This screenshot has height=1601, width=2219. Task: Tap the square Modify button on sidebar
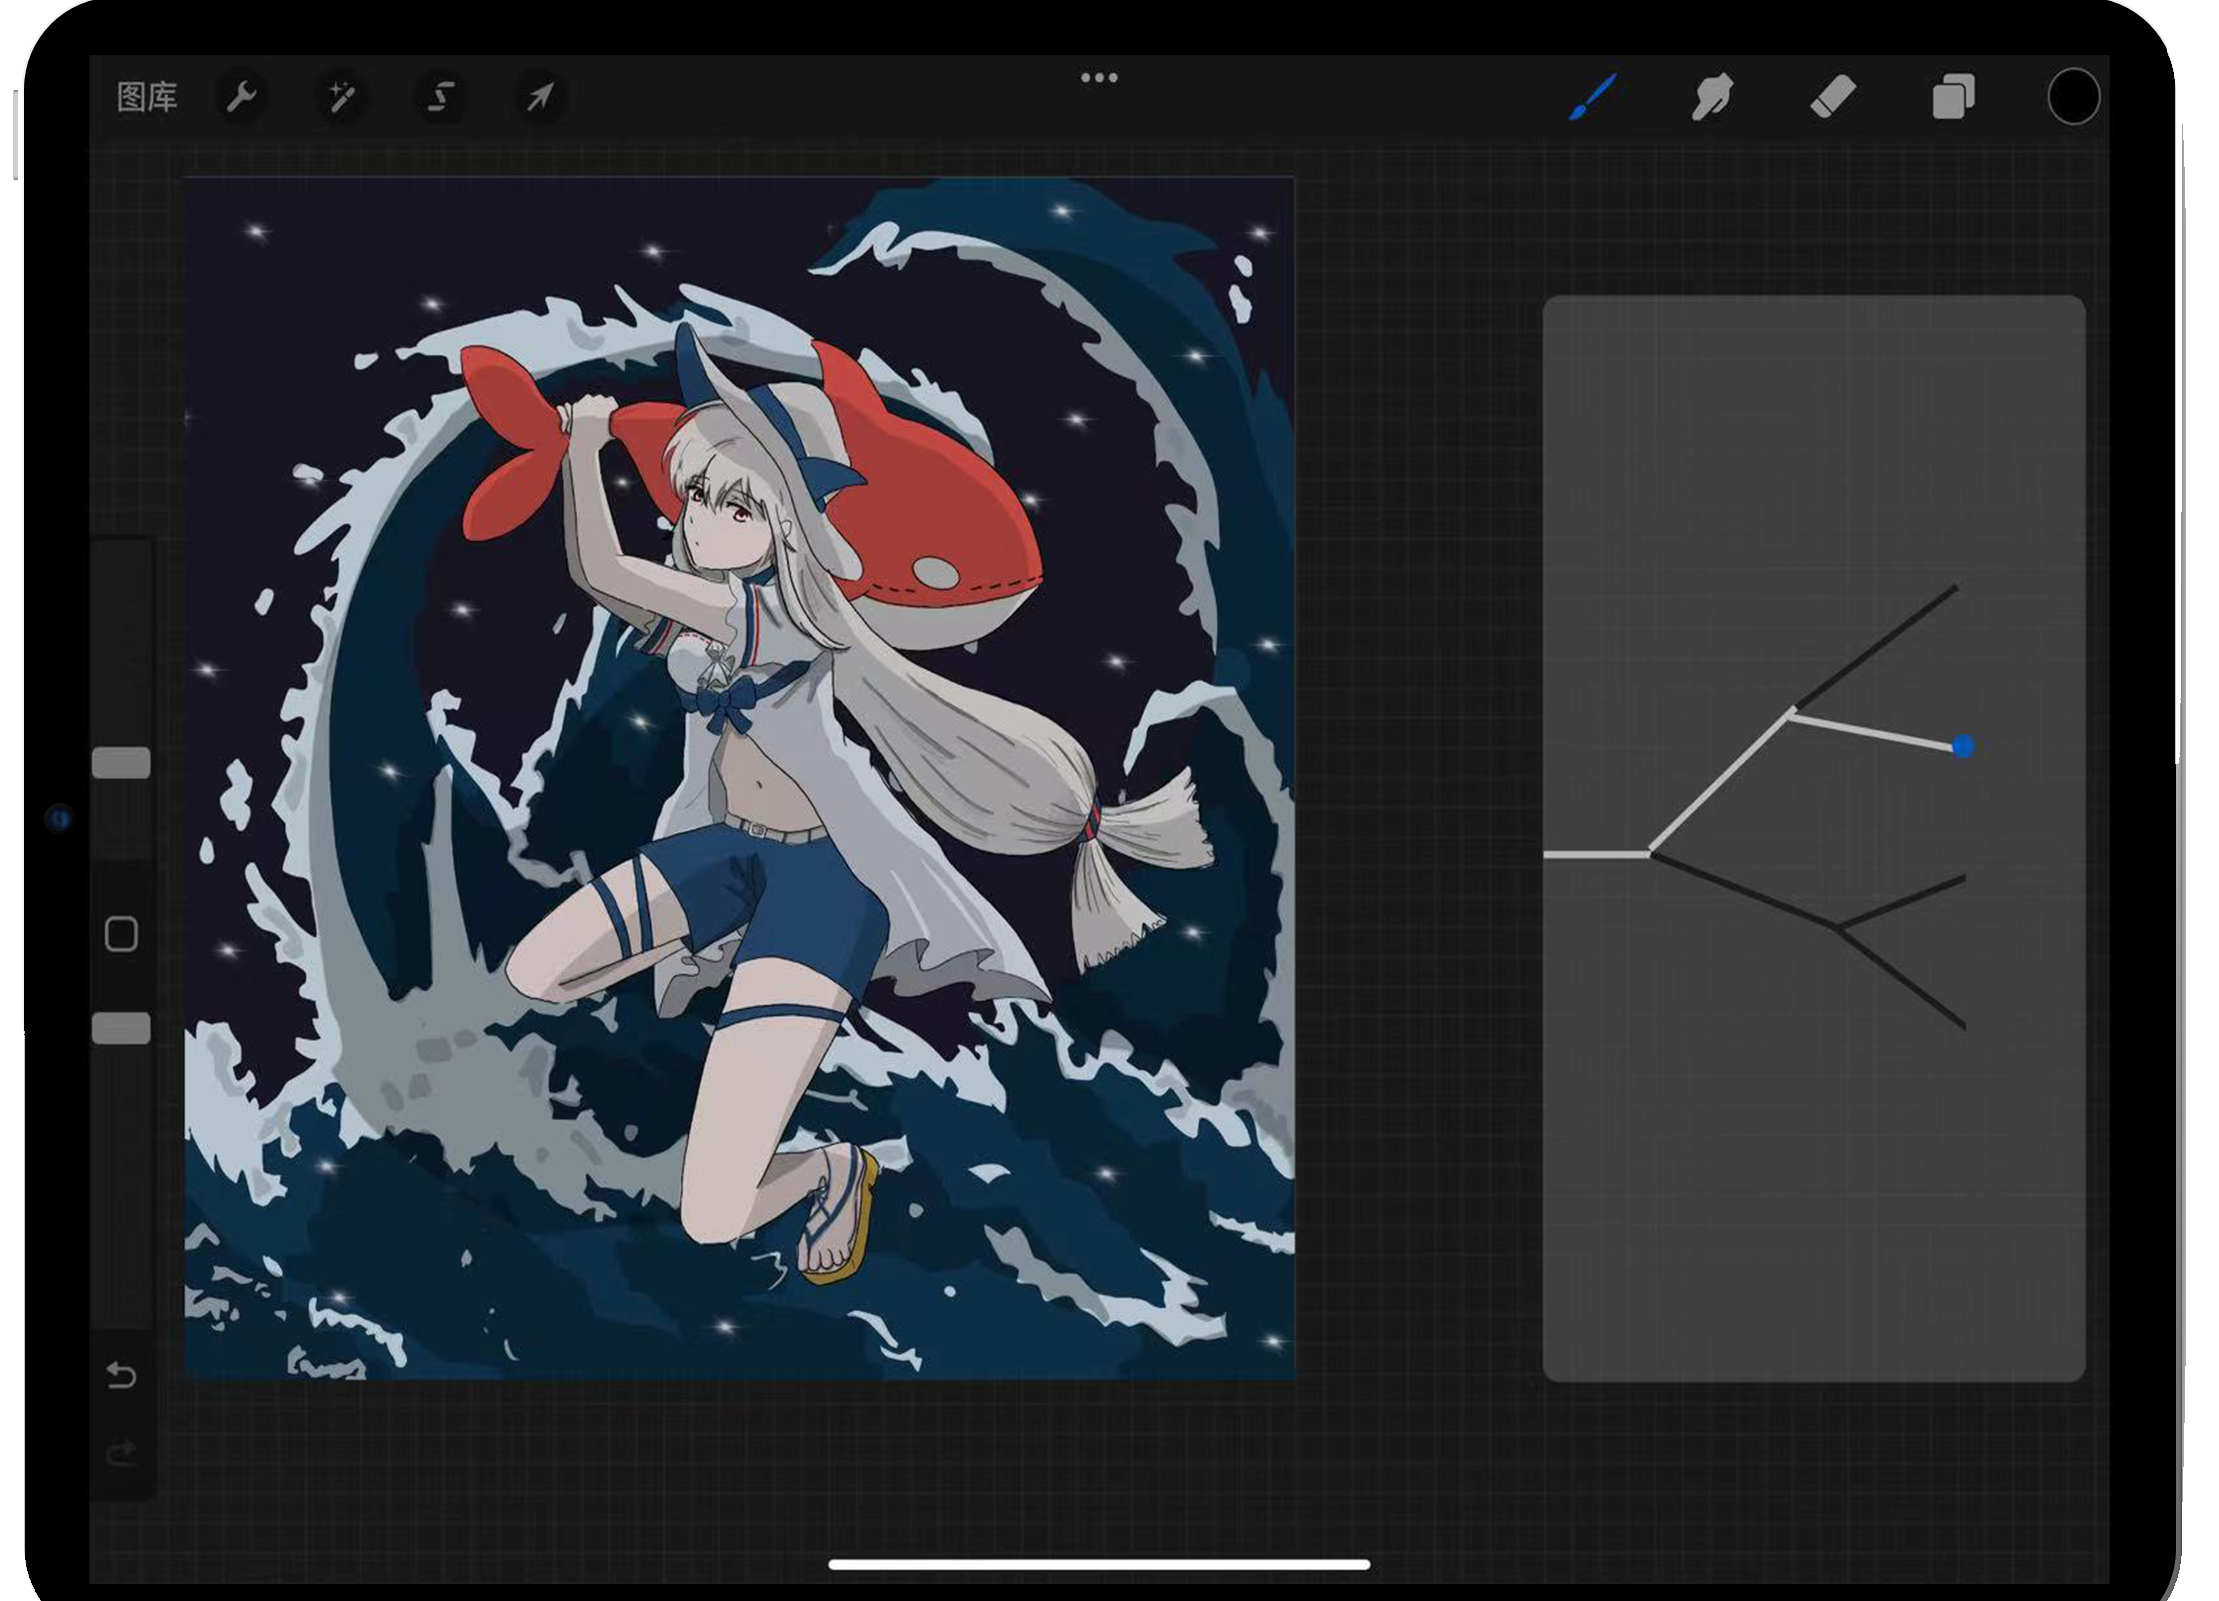coord(121,934)
